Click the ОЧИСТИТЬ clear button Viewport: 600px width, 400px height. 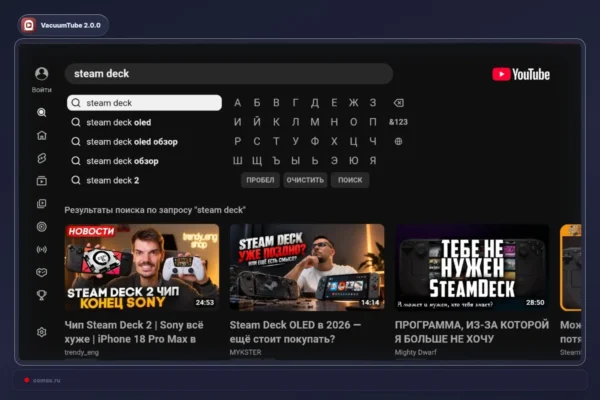point(305,180)
